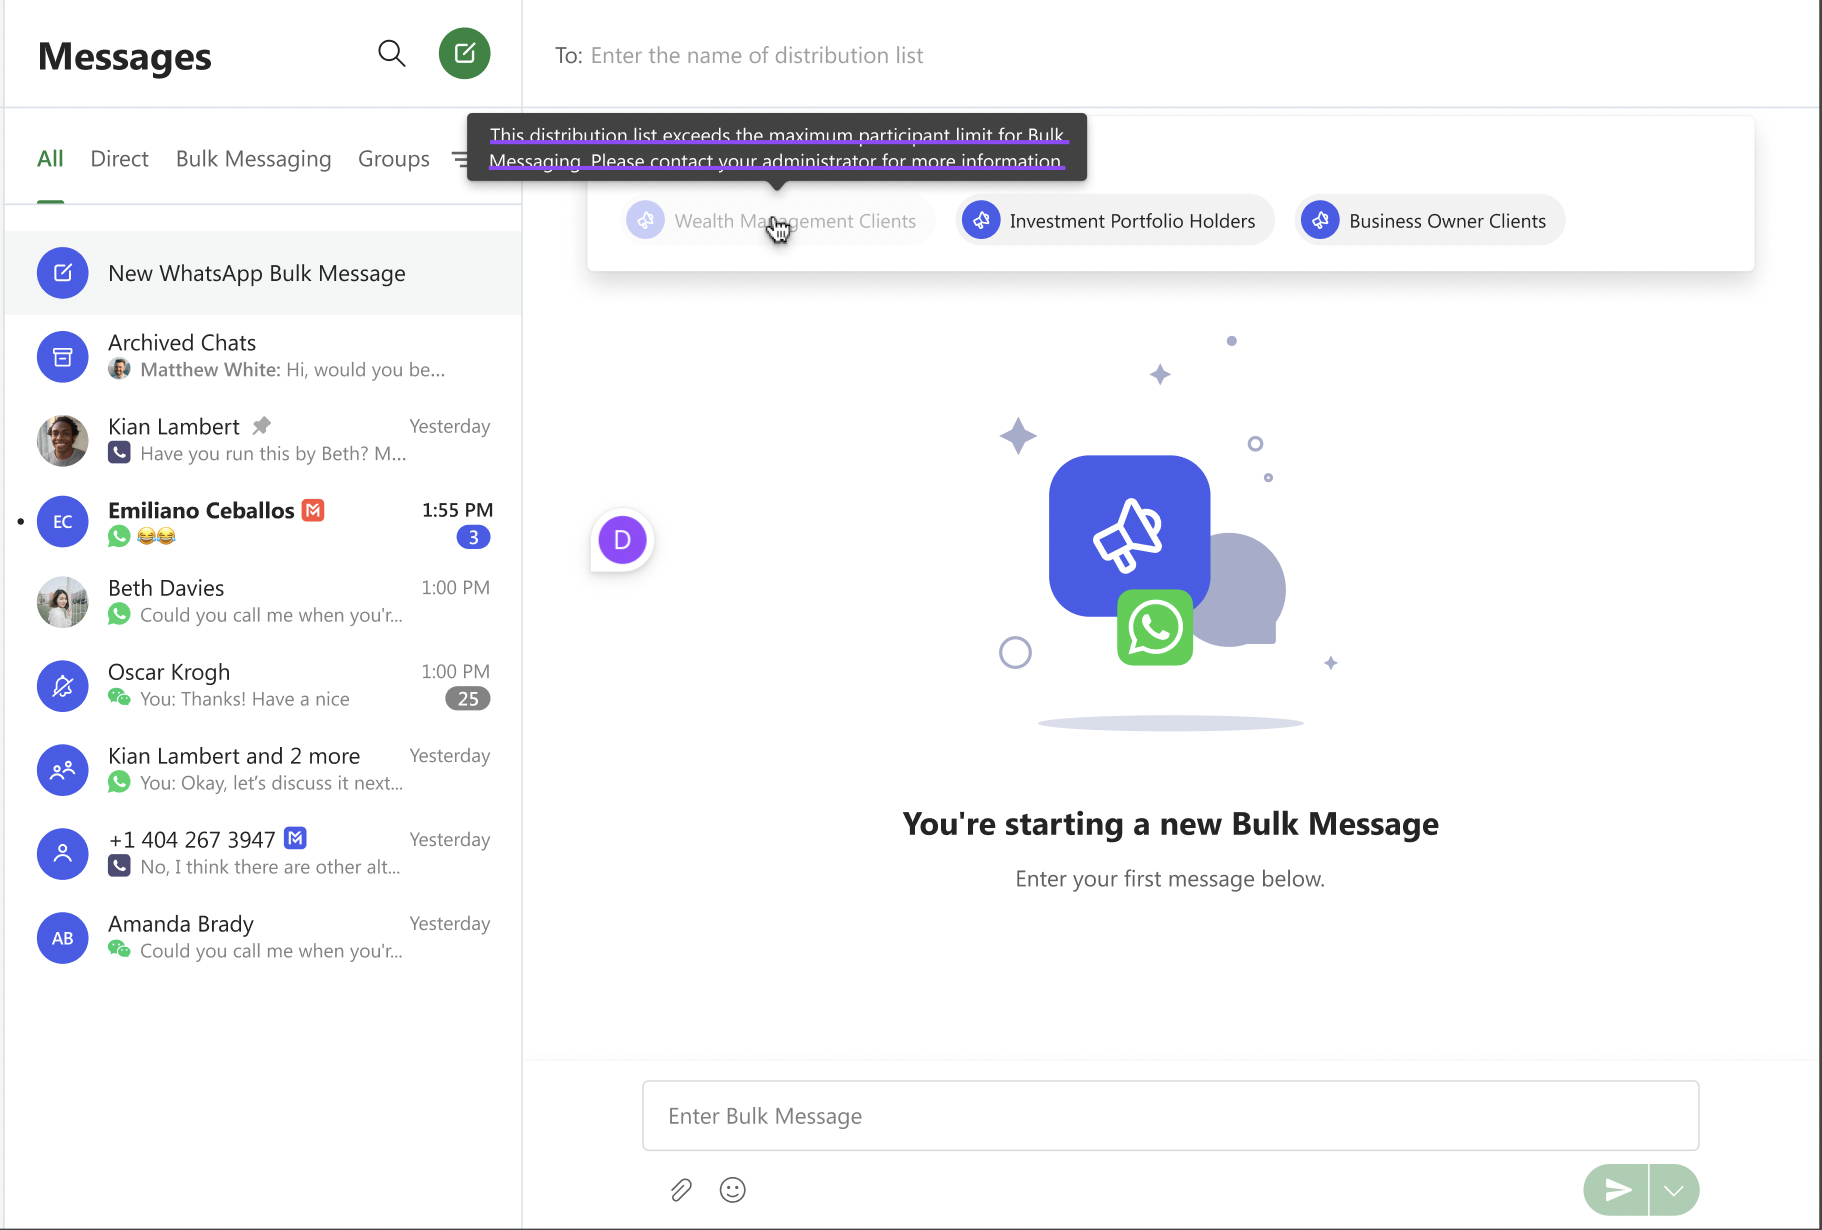Click the WhatsApp icon under Kian Lambert and 2 more
The image size is (1822, 1230).
[x=119, y=782]
